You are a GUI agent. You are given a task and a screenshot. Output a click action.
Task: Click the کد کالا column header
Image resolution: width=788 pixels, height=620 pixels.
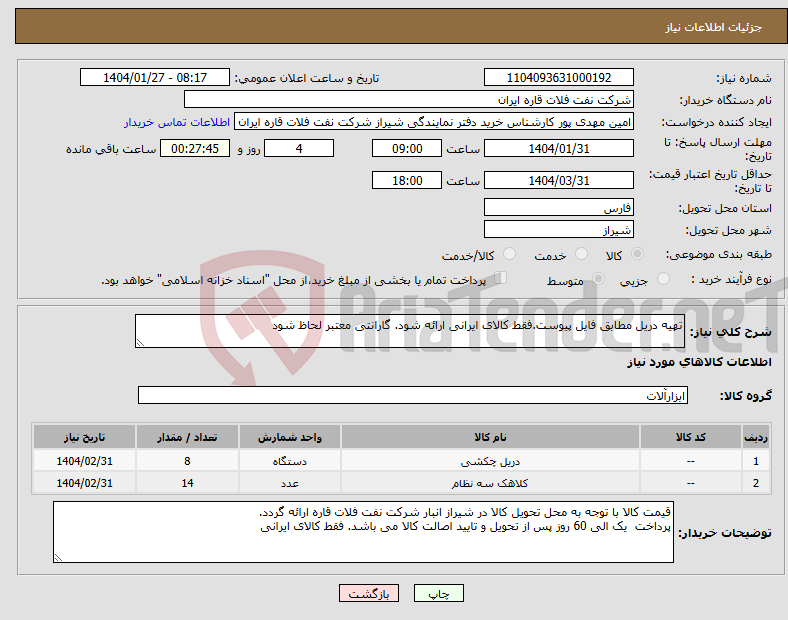coord(691,437)
